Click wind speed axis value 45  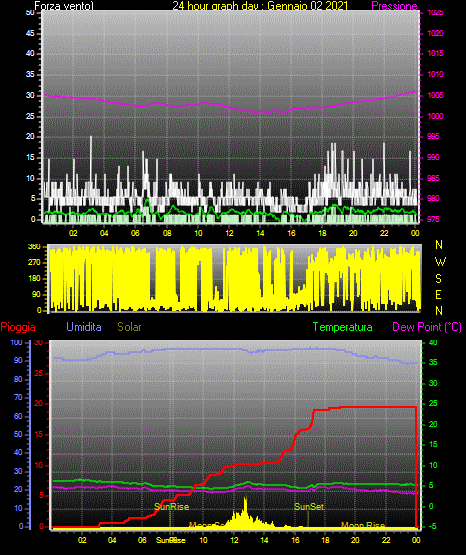(30, 33)
